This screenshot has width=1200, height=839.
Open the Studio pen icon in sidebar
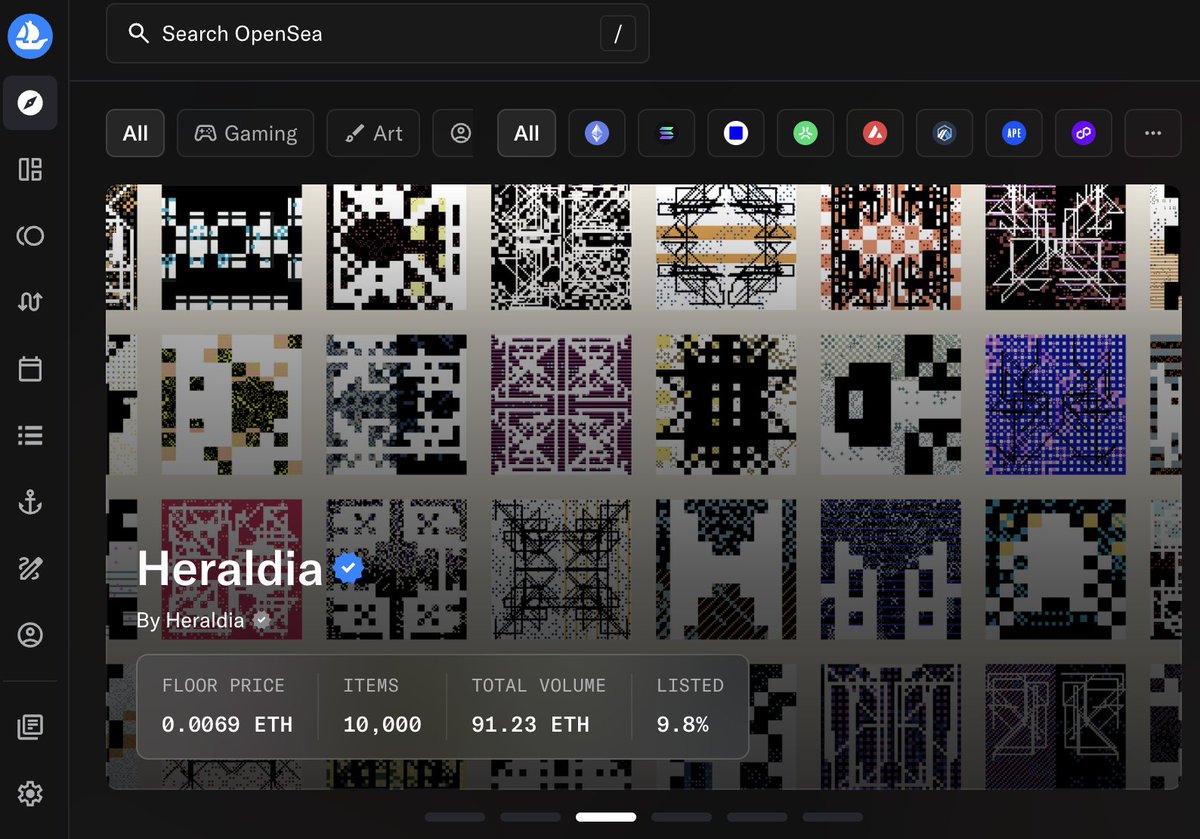[30, 568]
